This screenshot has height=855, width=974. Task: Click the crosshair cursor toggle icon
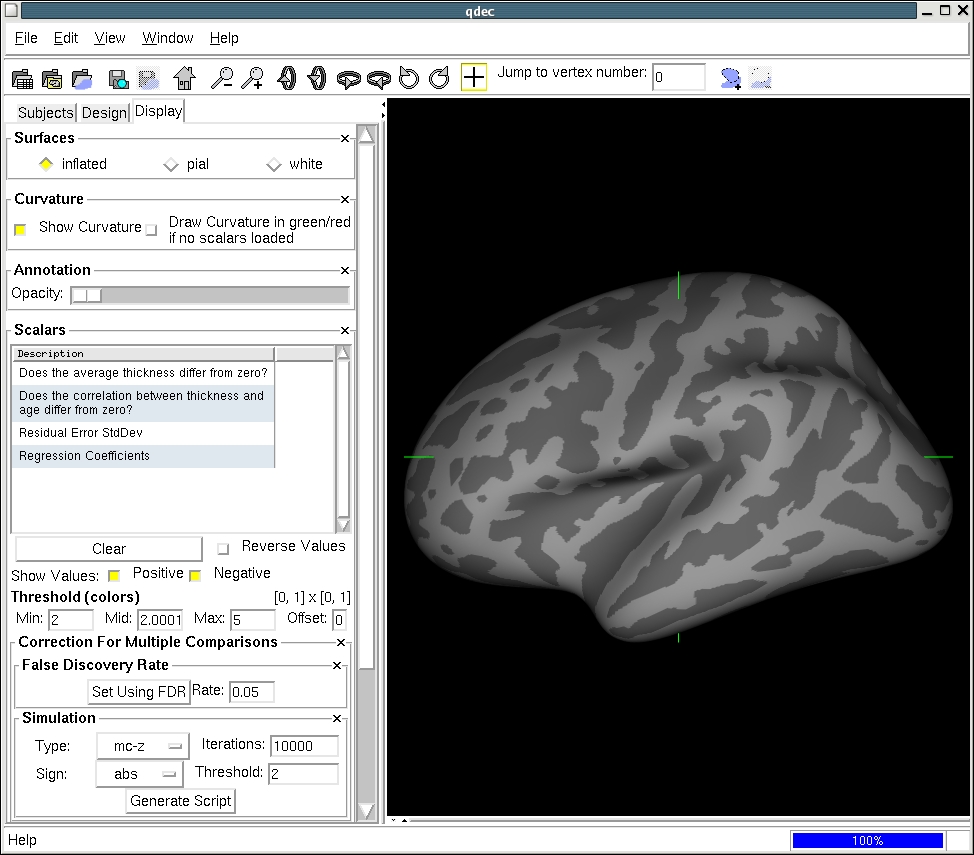tap(473, 78)
